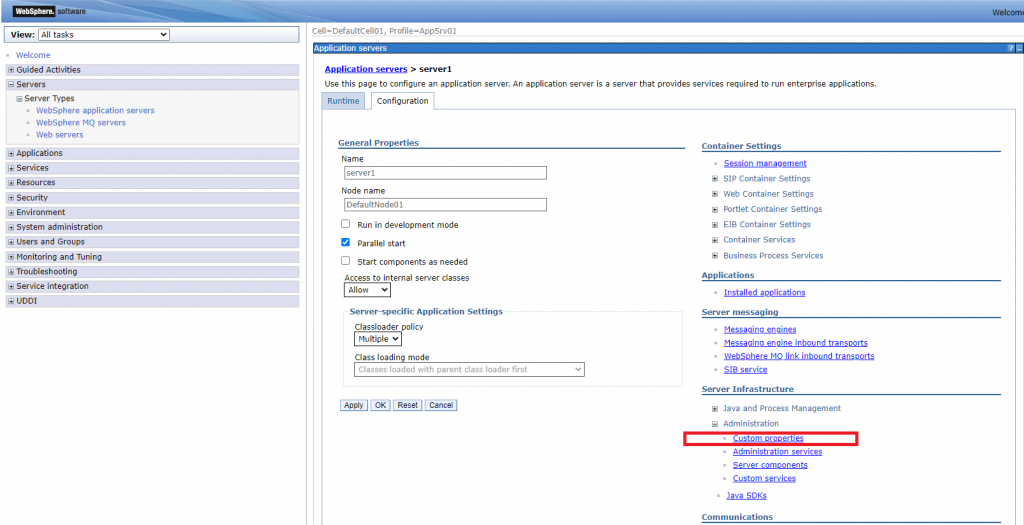Screen dimensions: 1024x525
Task: Expand Guided Activities in navigation
Action: 11,70
